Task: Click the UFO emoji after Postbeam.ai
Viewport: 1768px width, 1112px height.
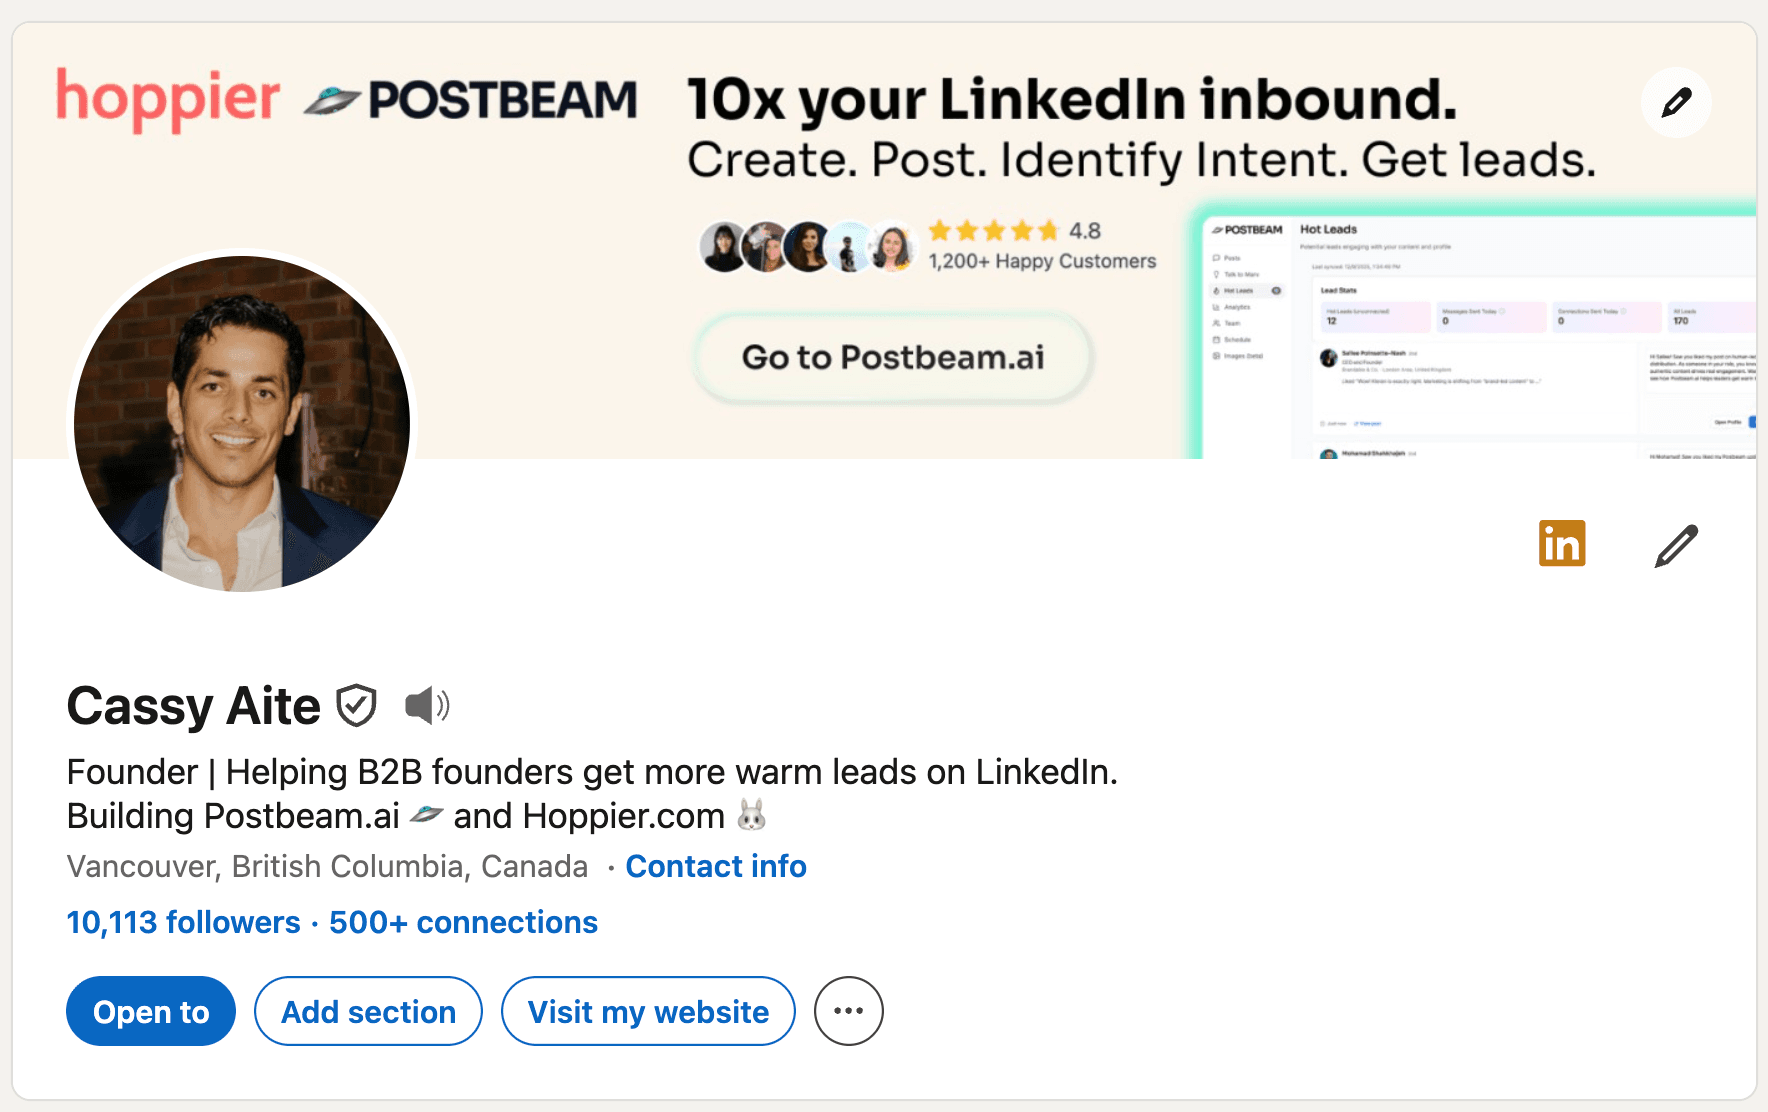Action: click(426, 814)
